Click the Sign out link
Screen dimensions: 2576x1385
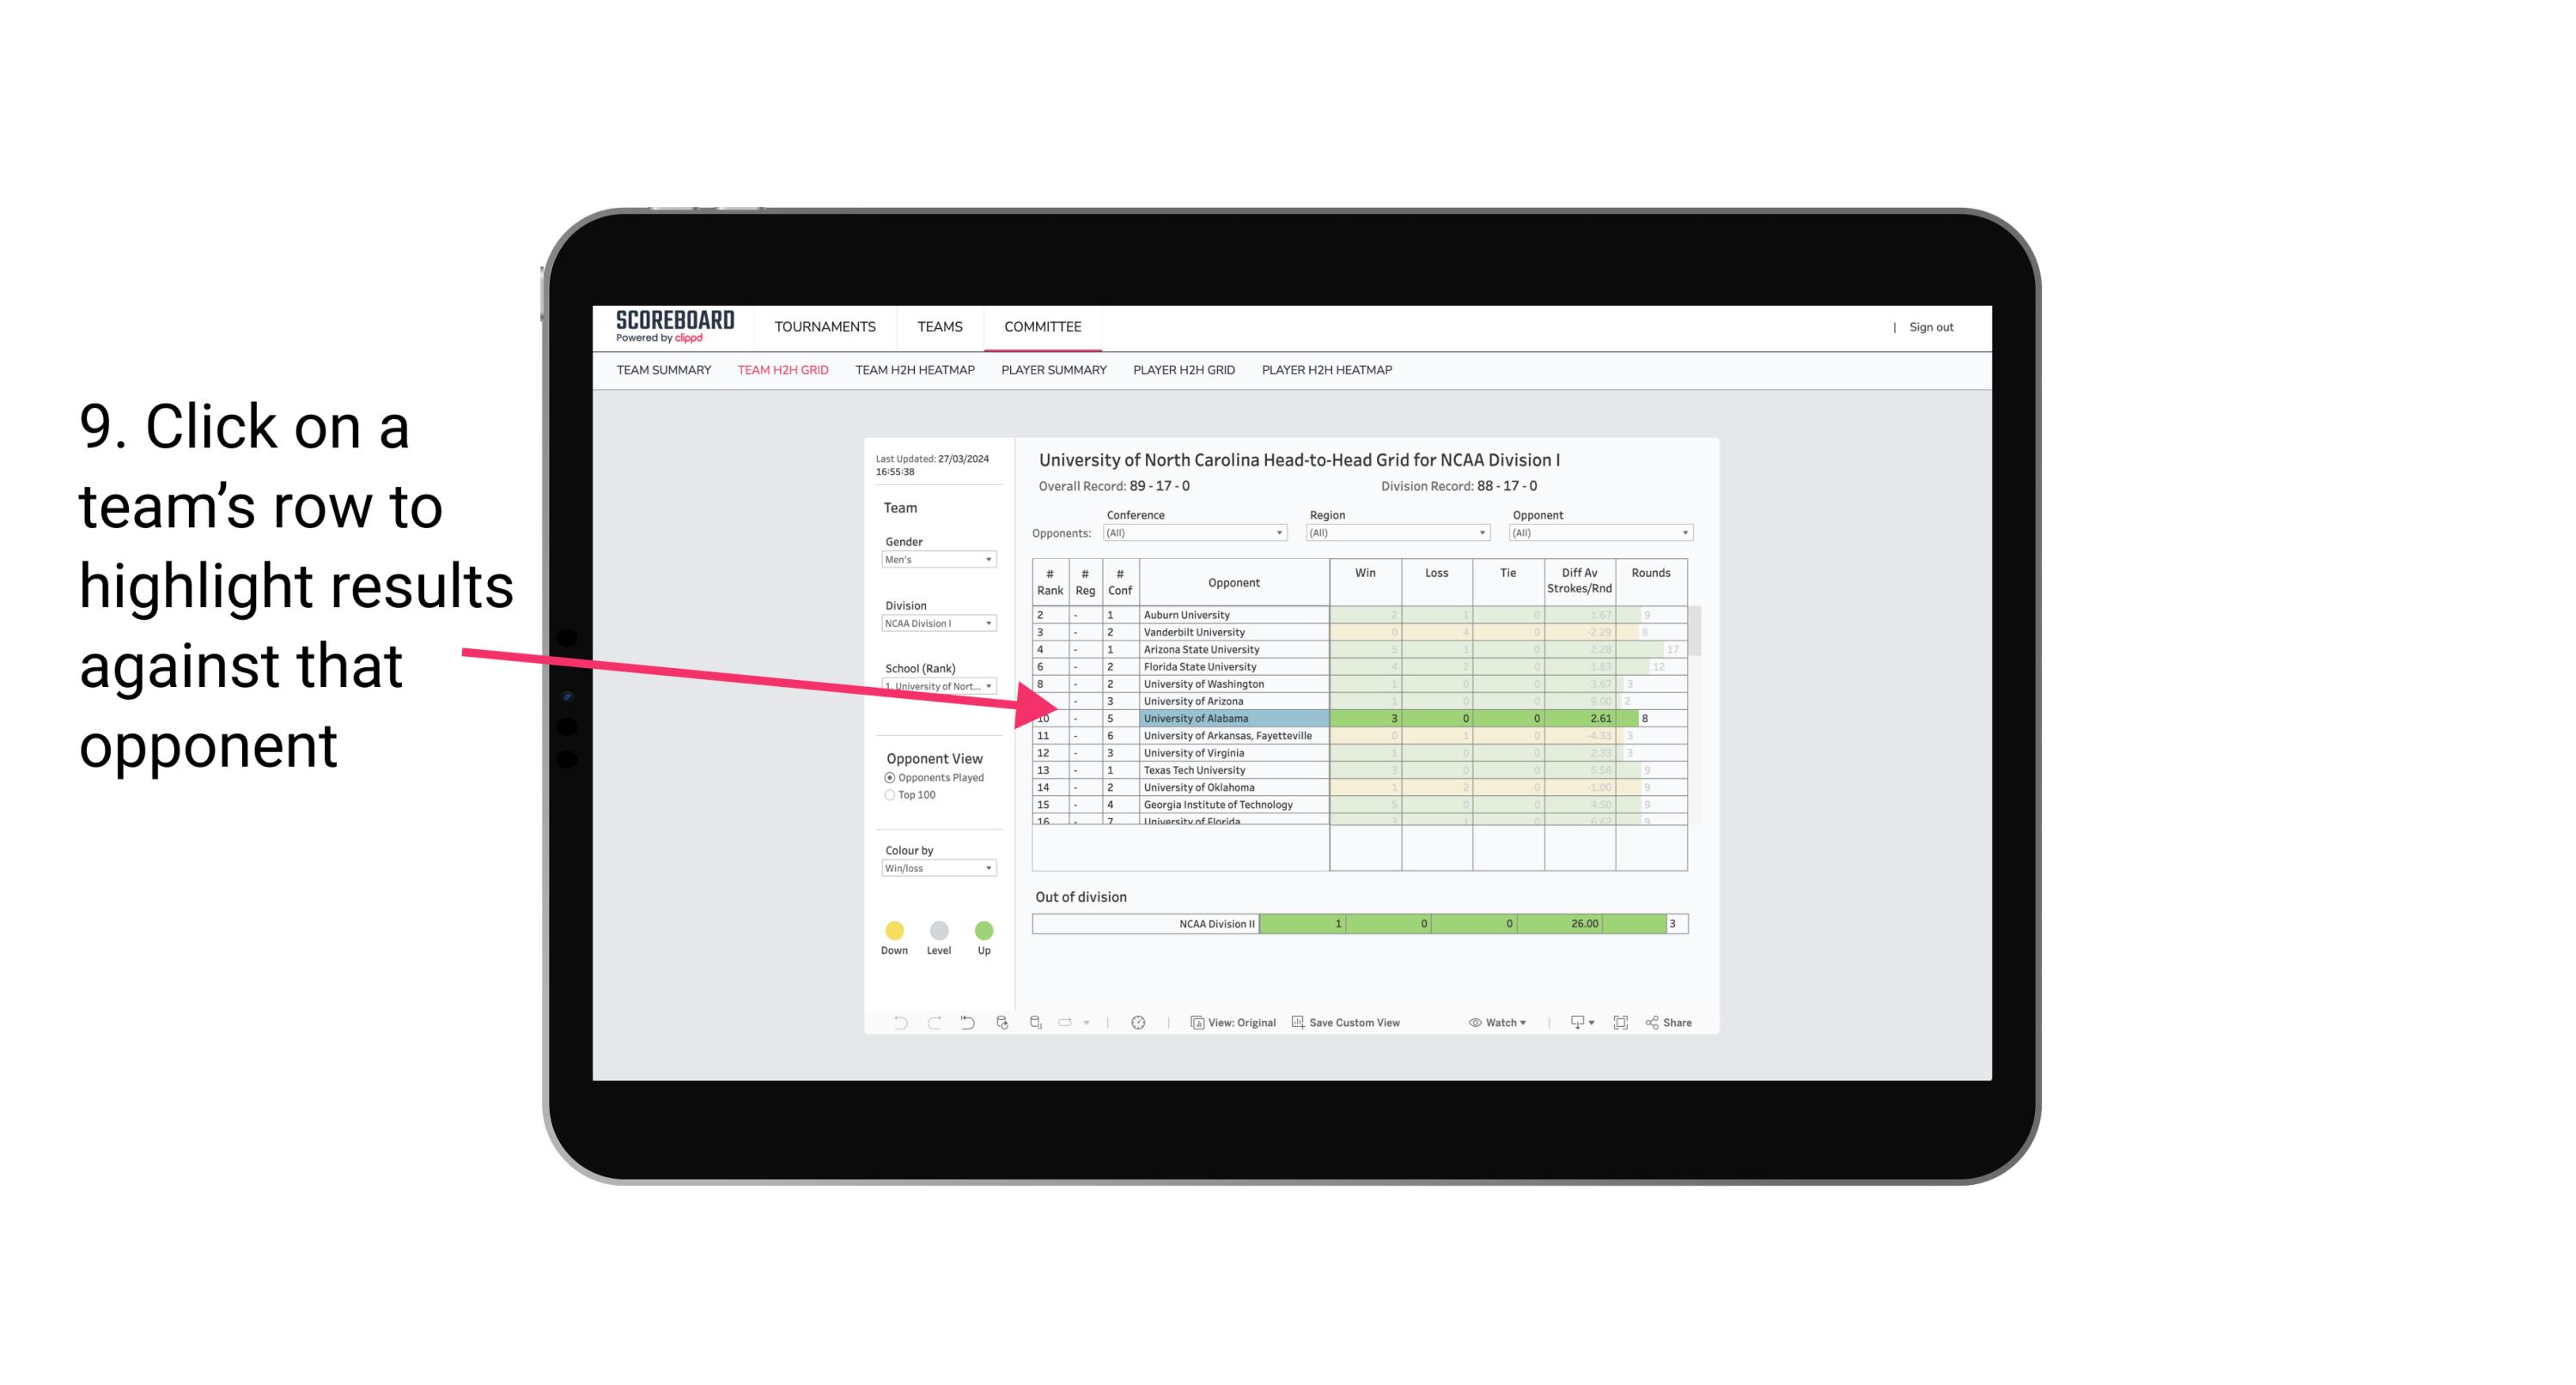click(x=1931, y=325)
